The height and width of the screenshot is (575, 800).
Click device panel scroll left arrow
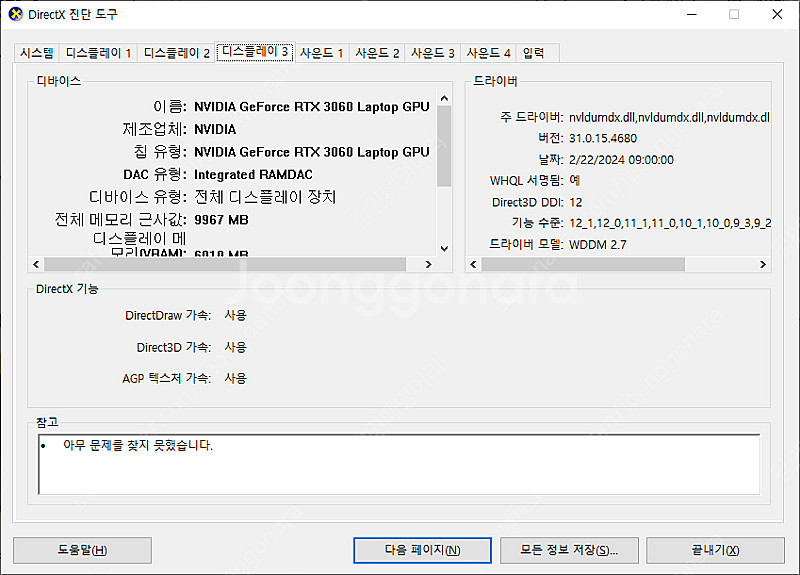(36, 264)
